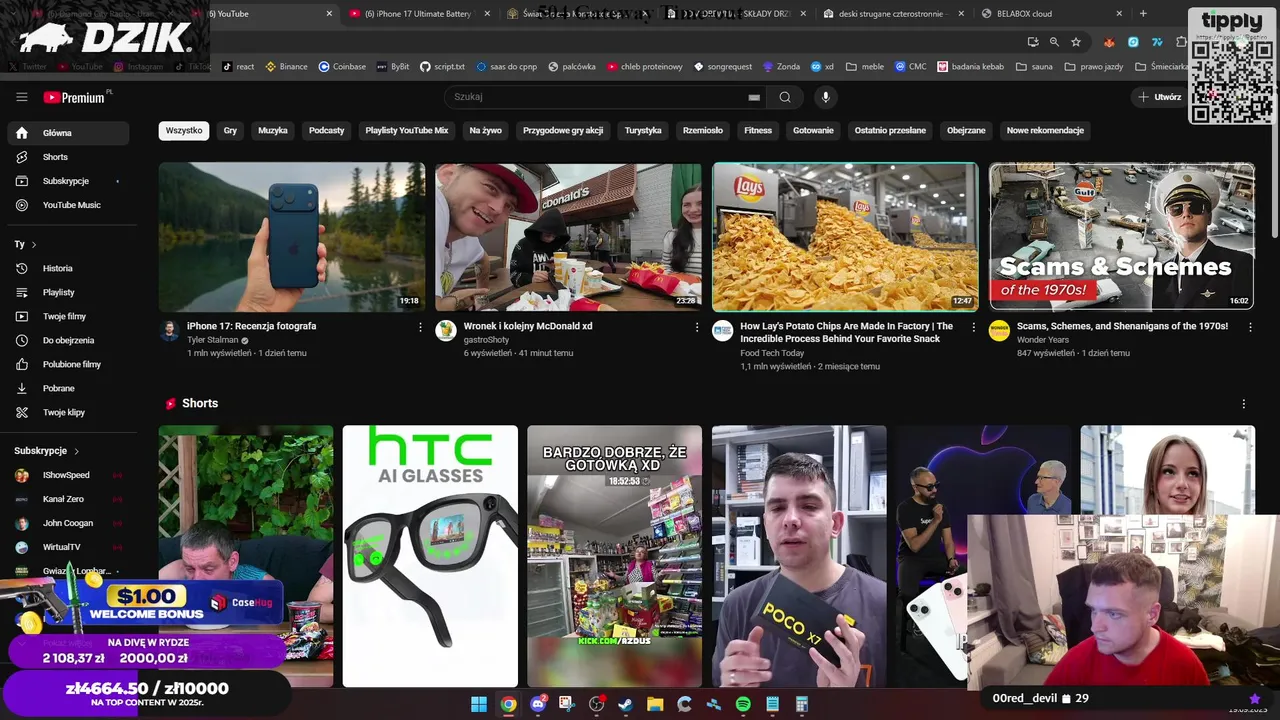This screenshot has height=720, width=1280.
Task: Select the Fitness filter chip
Action: (x=758, y=130)
